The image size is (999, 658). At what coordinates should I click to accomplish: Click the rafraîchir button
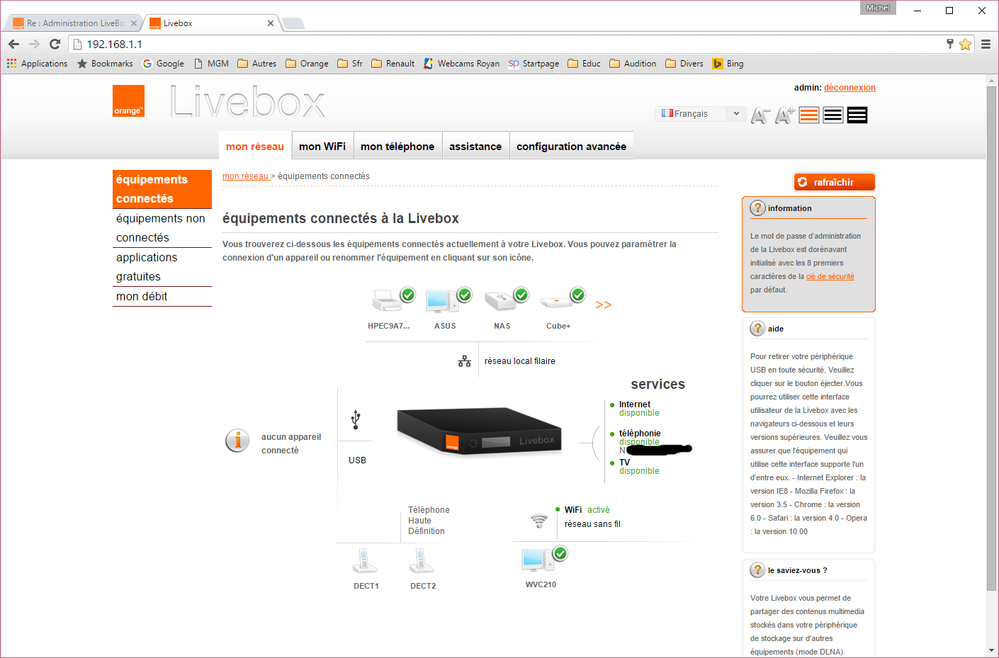point(834,182)
